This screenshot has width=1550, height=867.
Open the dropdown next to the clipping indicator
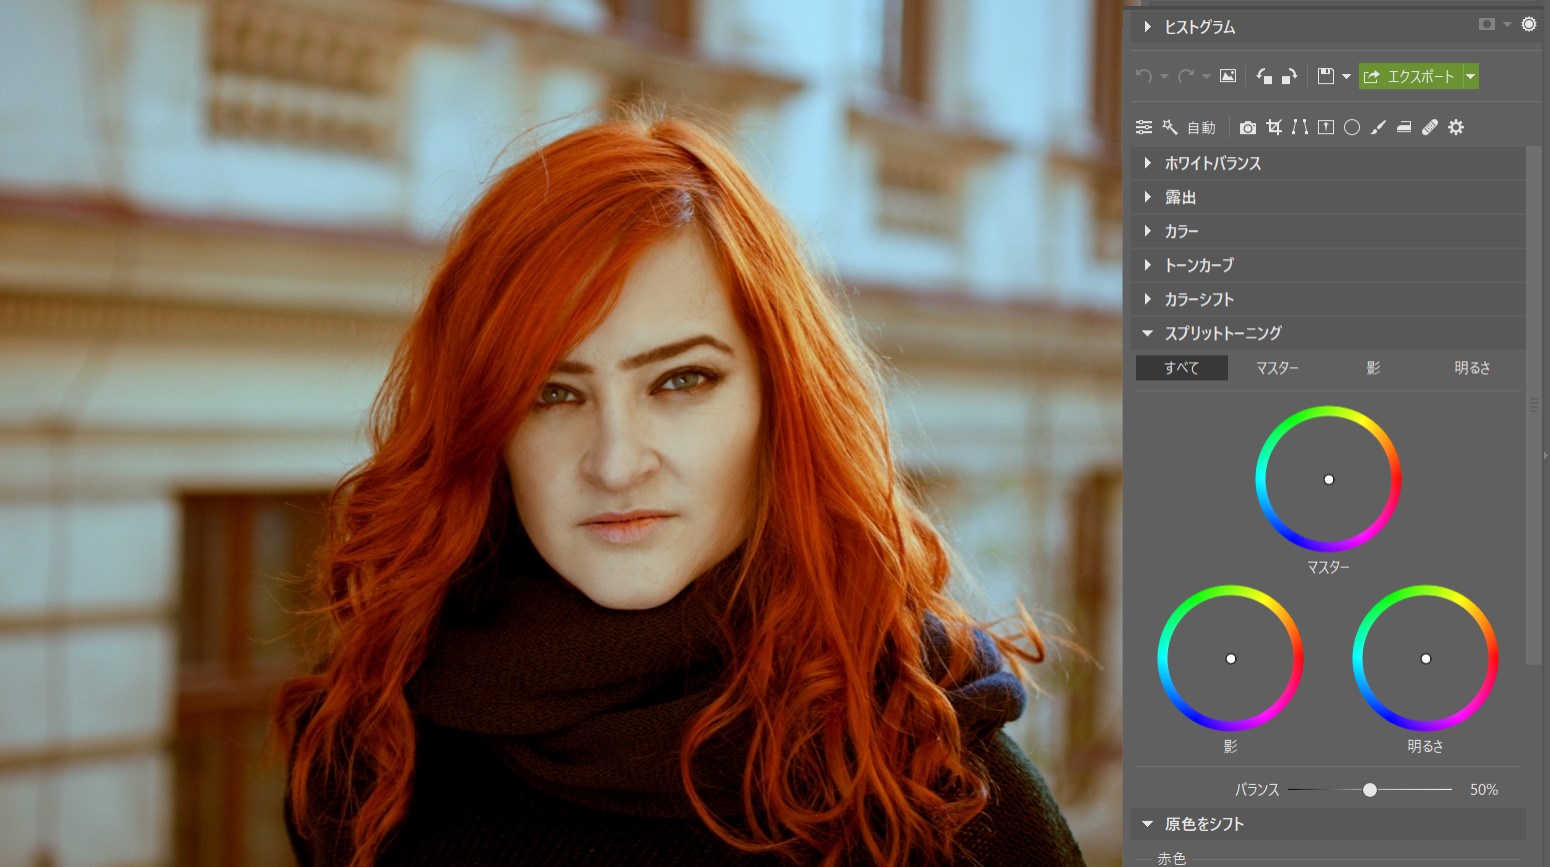1507,24
